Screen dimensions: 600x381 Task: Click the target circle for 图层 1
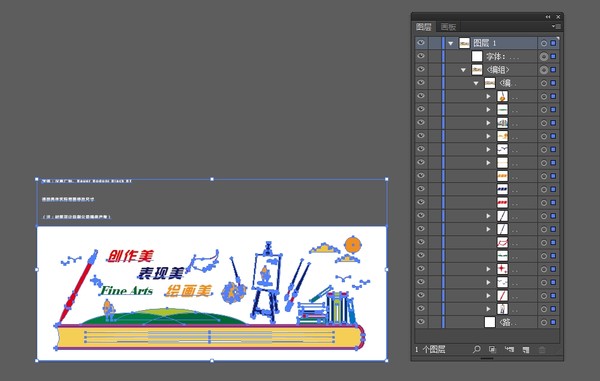543,43
